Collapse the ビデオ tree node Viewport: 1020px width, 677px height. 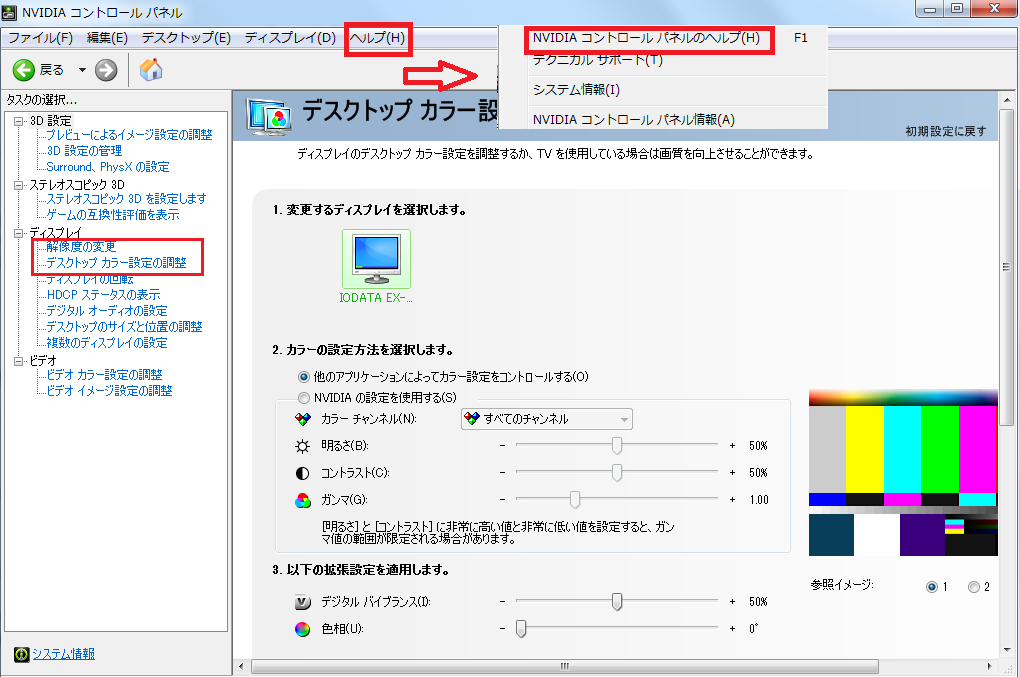coord(19,361)
